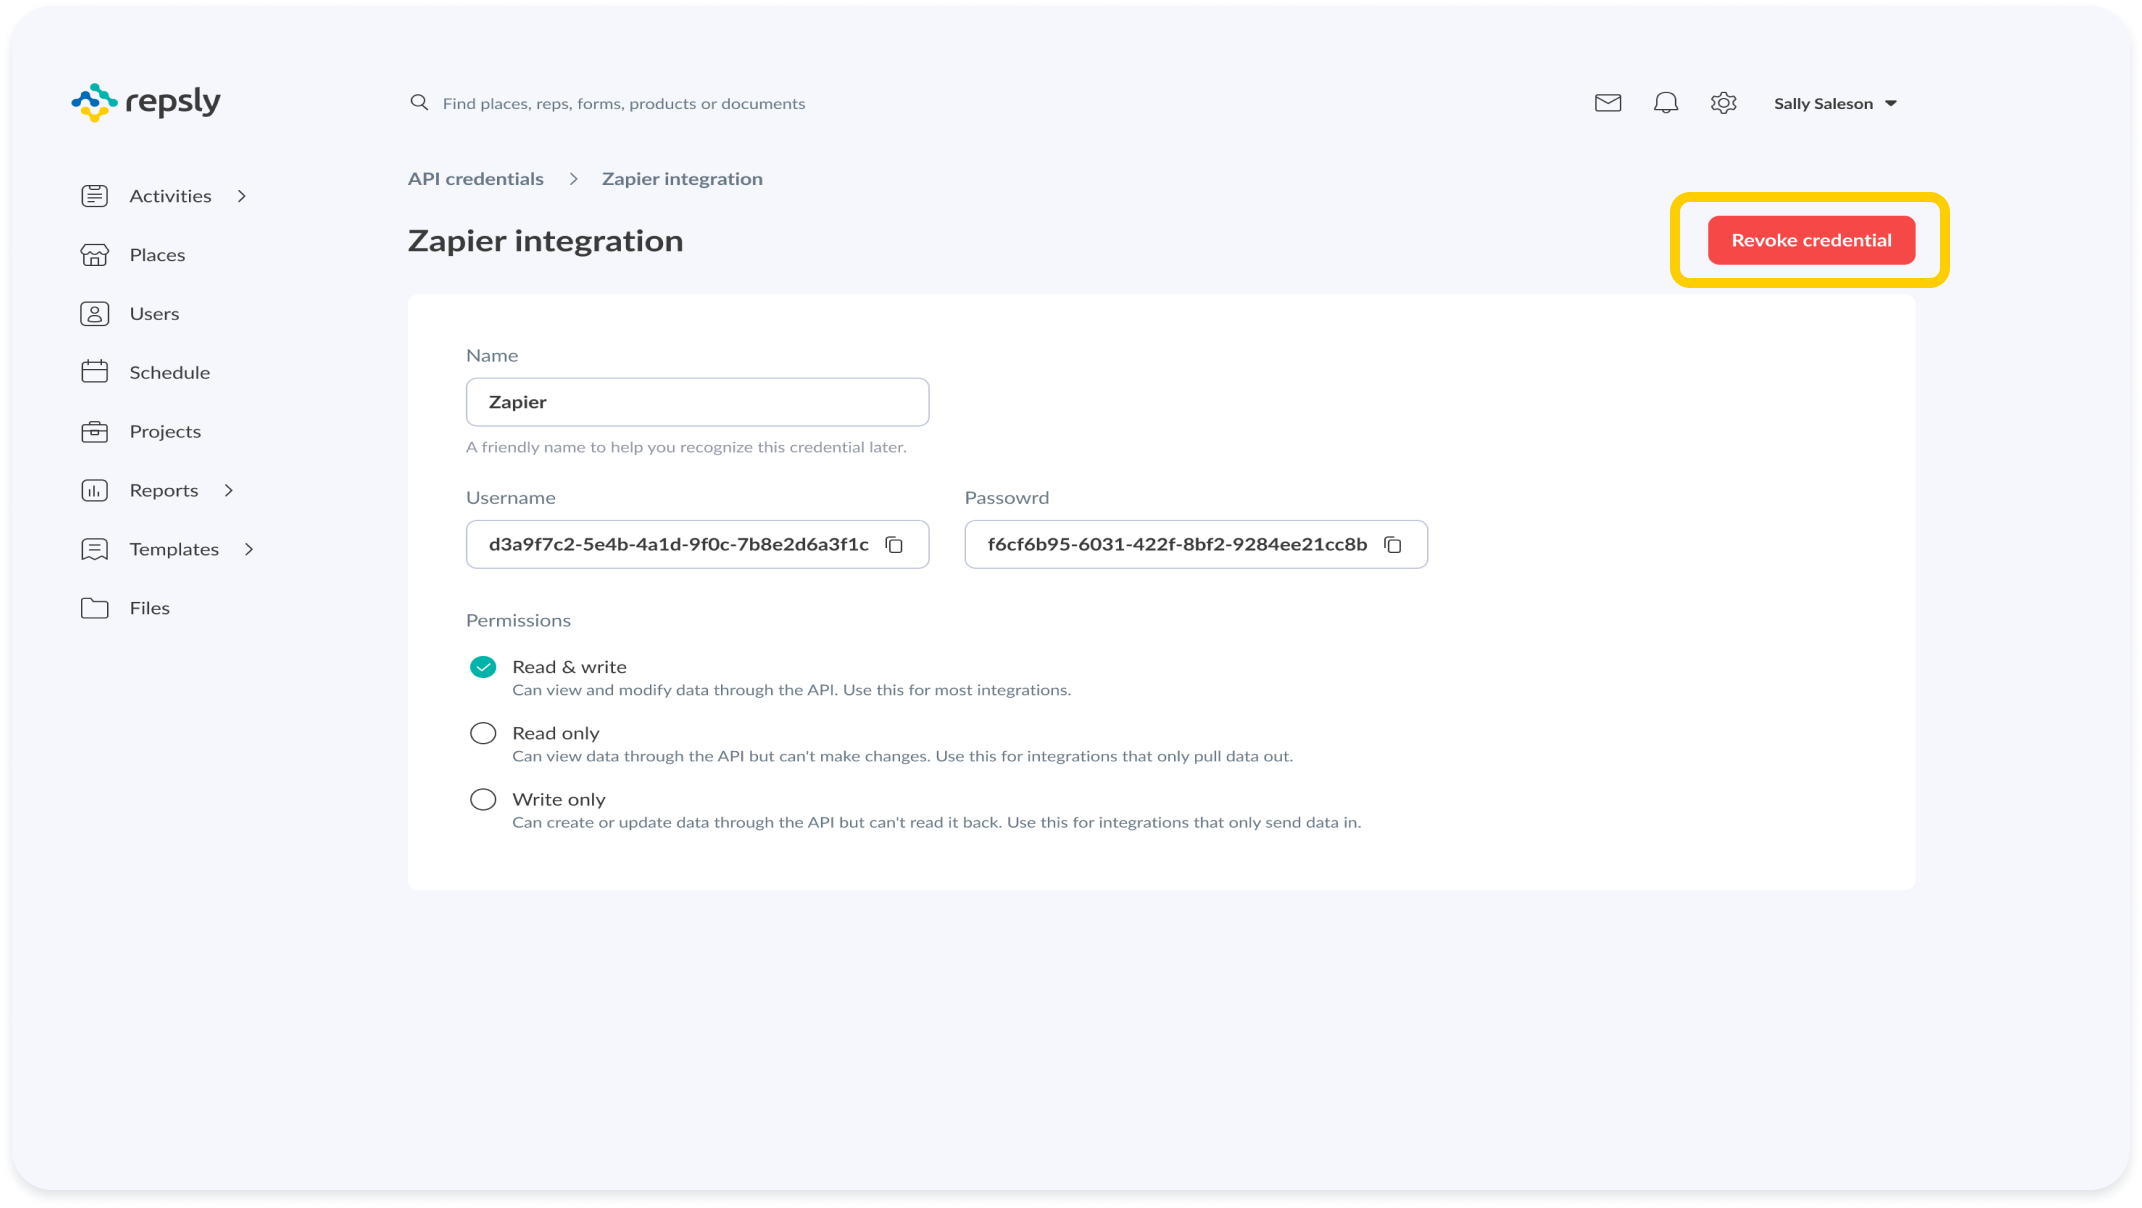
Task: Click the Revoke credential button
Action: pyautogui.click(x=1811, y=240)
